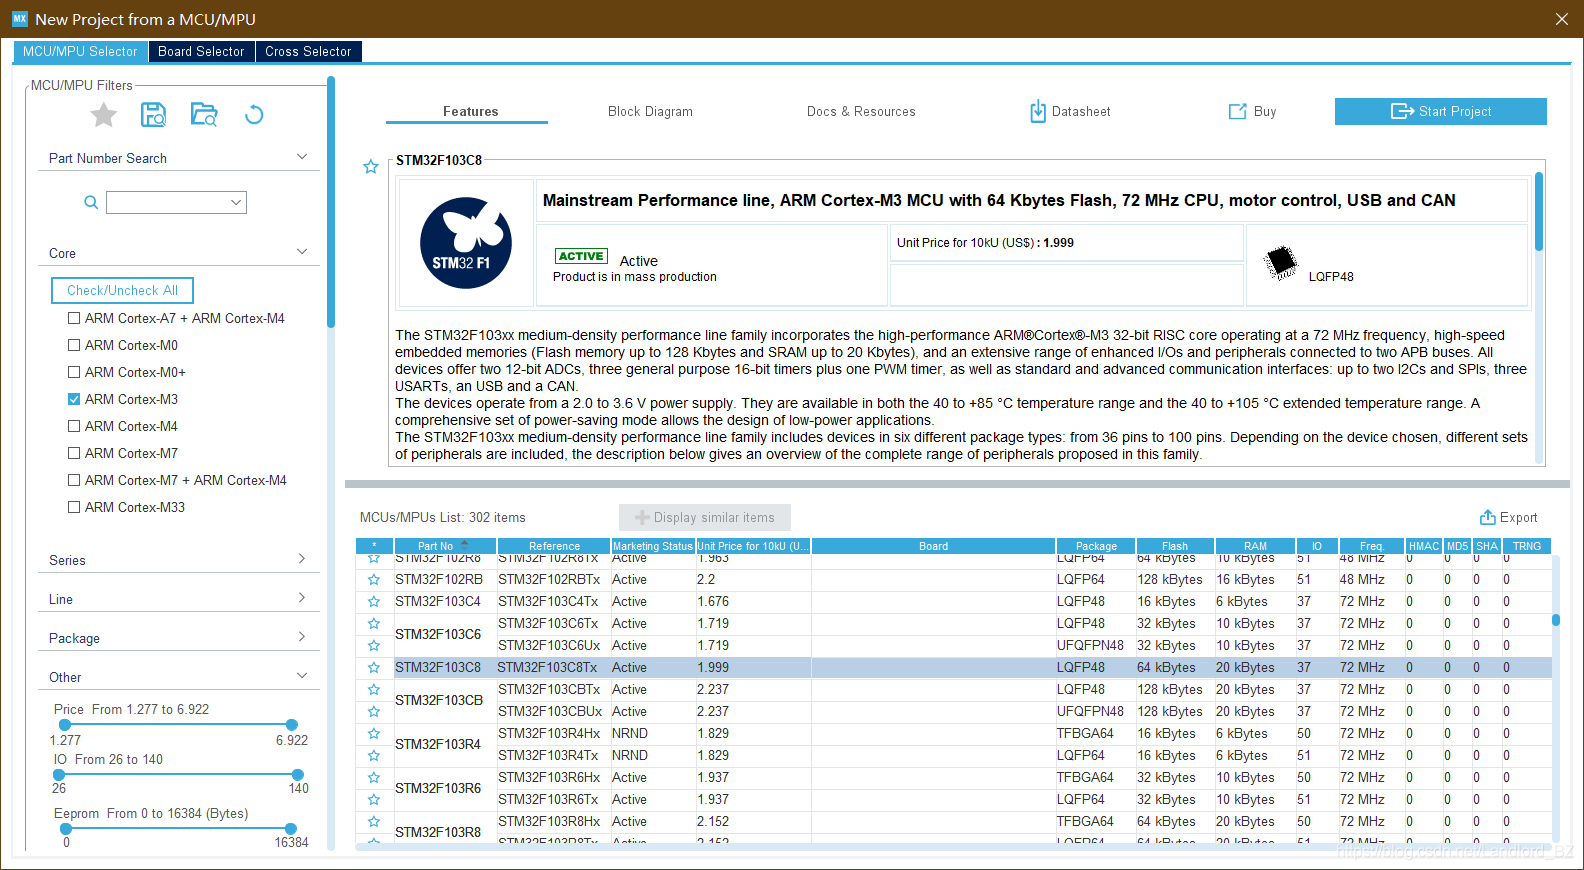Open the Features tab
Screen dimensions: 1584x870
click(x=467, y=111)
